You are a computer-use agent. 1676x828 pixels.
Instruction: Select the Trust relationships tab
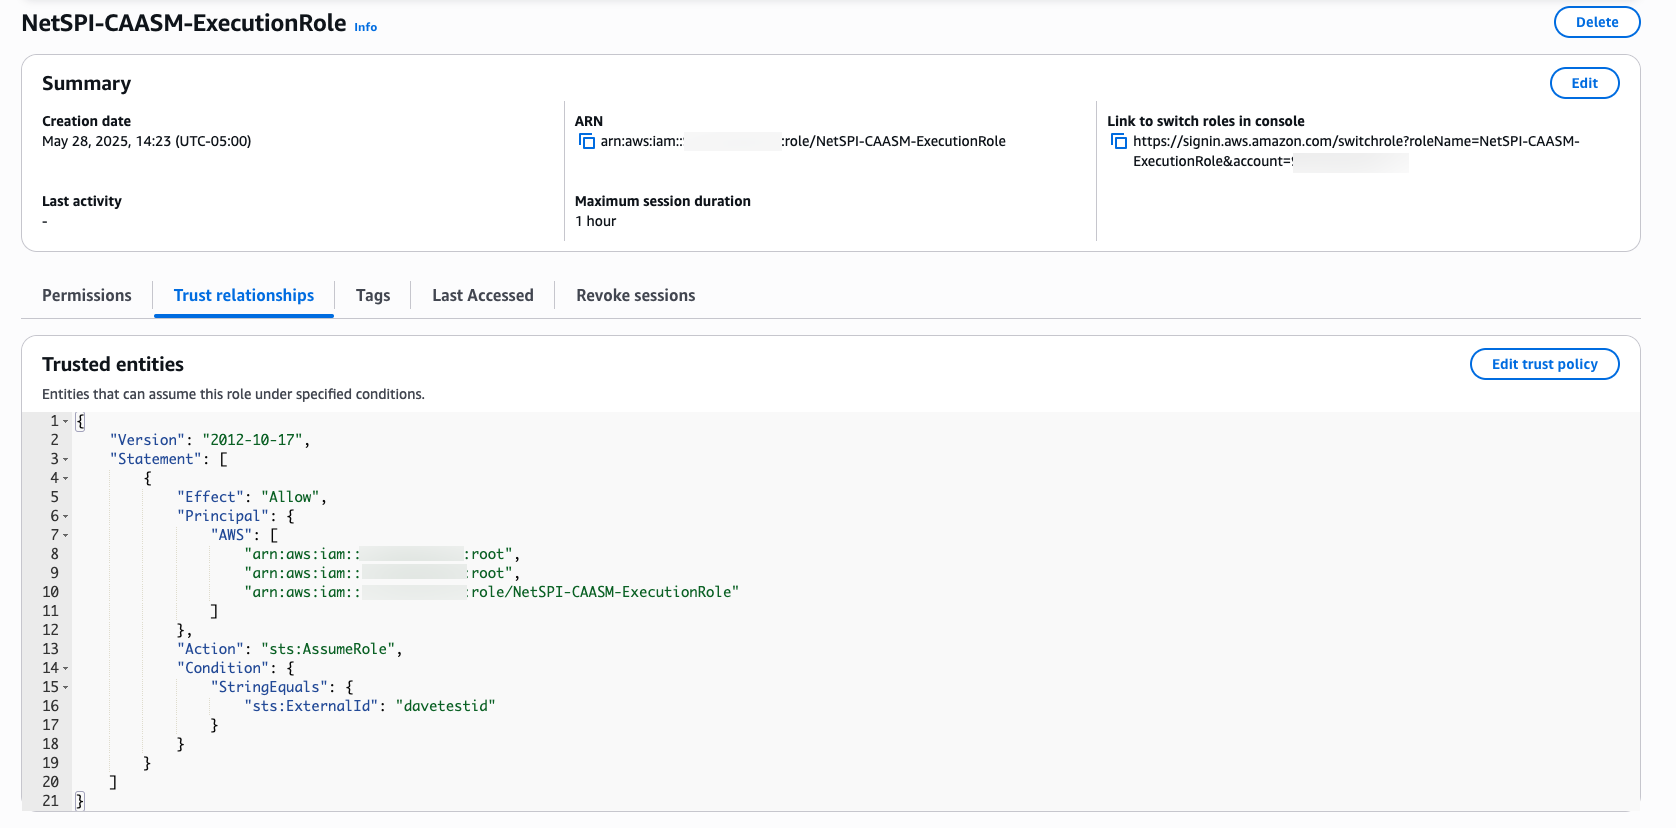click(244, 295)
